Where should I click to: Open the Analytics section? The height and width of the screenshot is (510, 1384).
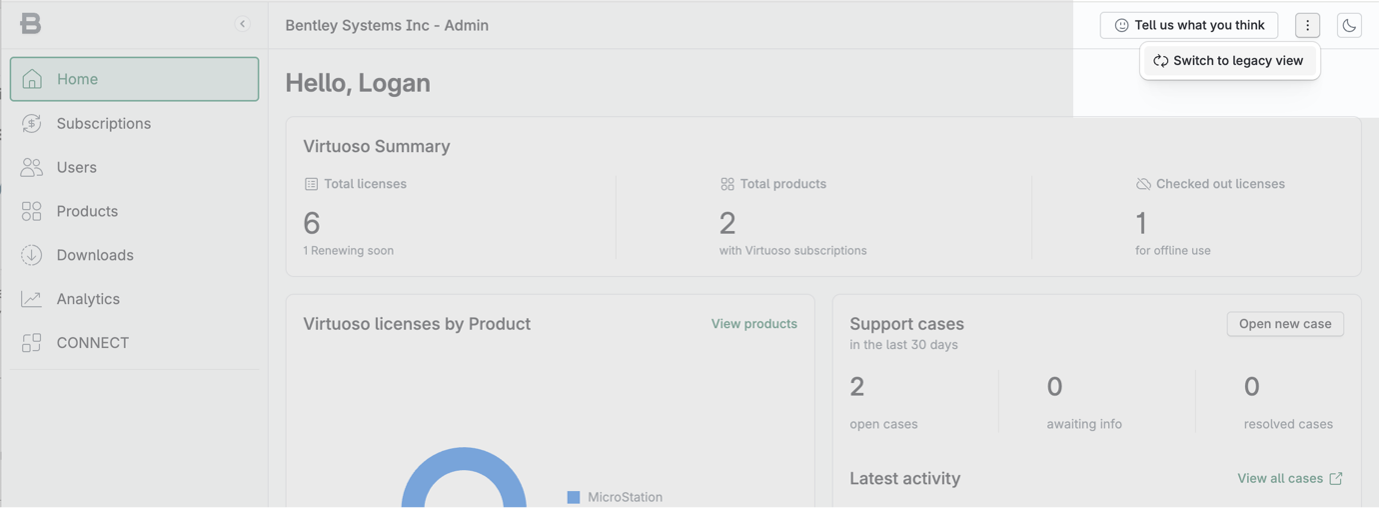coord(135,300)
